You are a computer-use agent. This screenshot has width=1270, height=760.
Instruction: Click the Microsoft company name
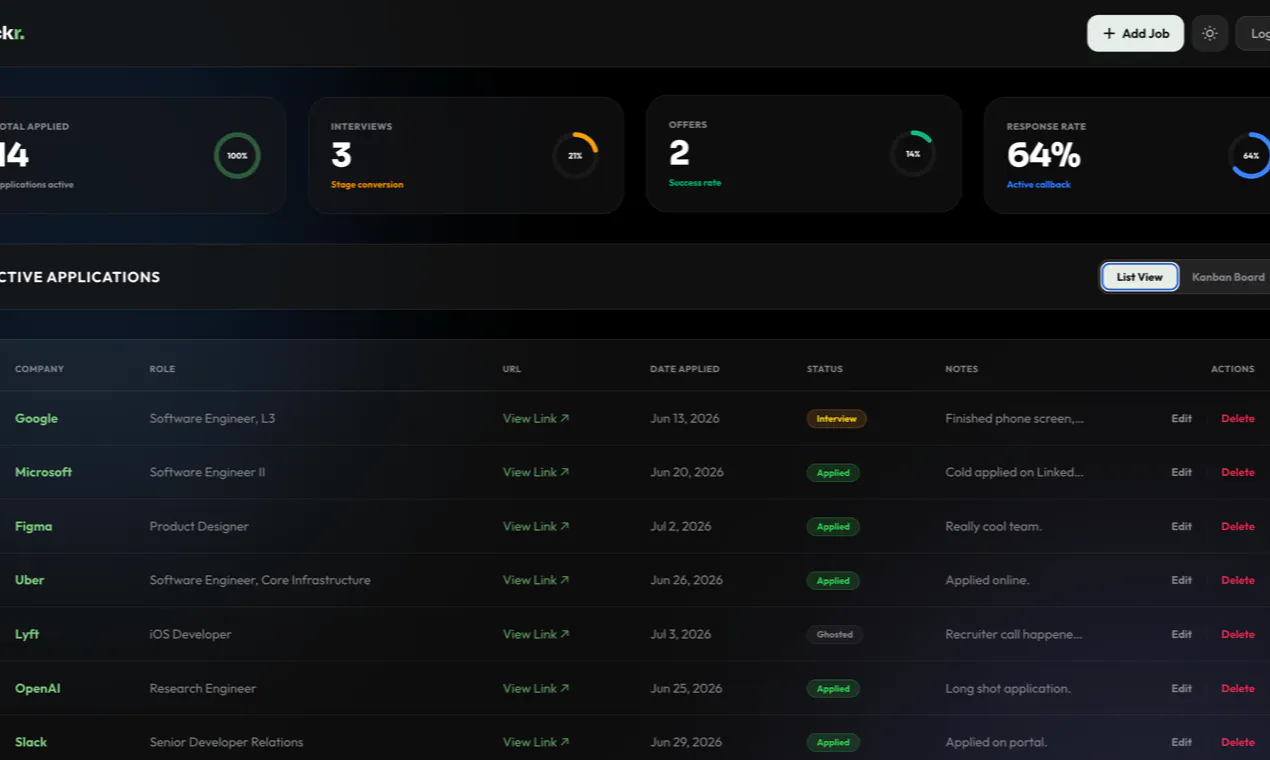[43, 472]
